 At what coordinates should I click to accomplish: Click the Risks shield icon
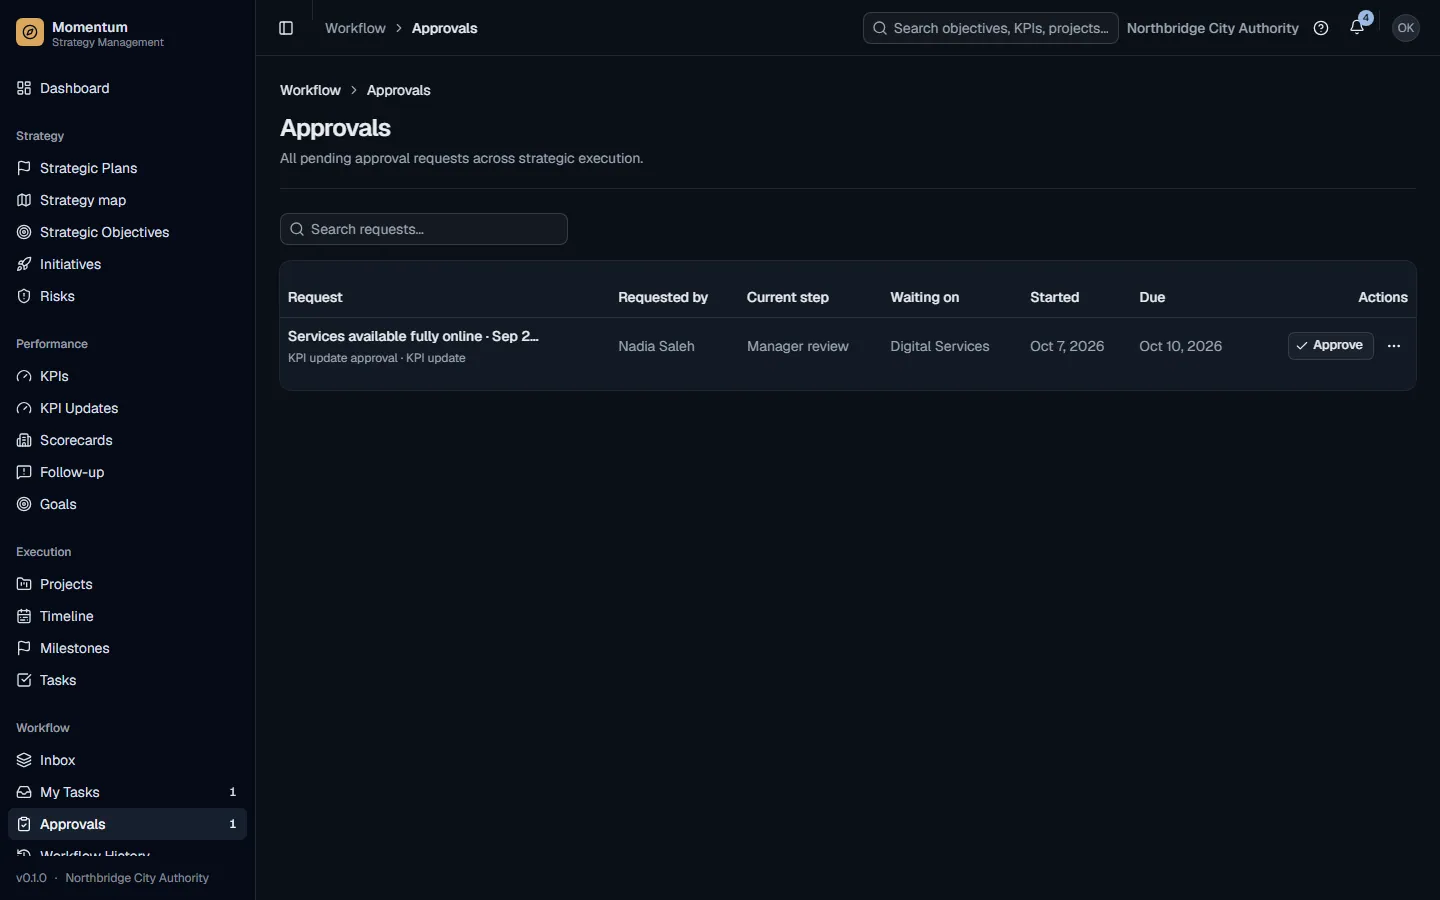click(24, 296)
